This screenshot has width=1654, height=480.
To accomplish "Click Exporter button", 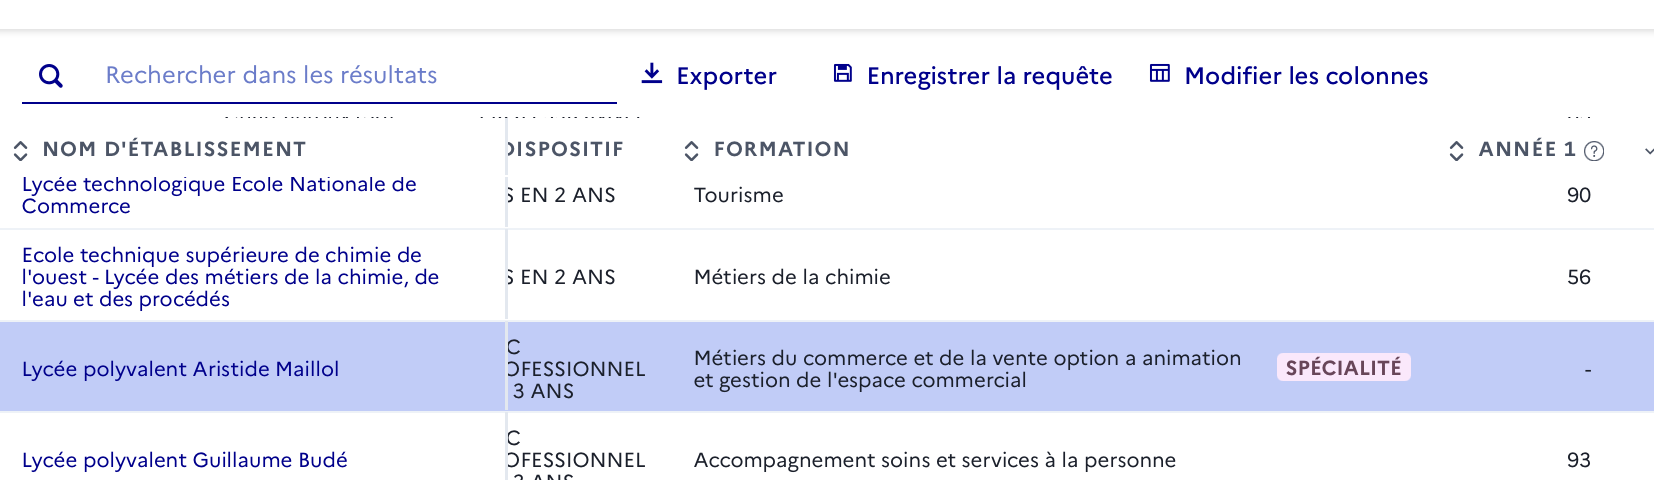I will coord(709,76).
